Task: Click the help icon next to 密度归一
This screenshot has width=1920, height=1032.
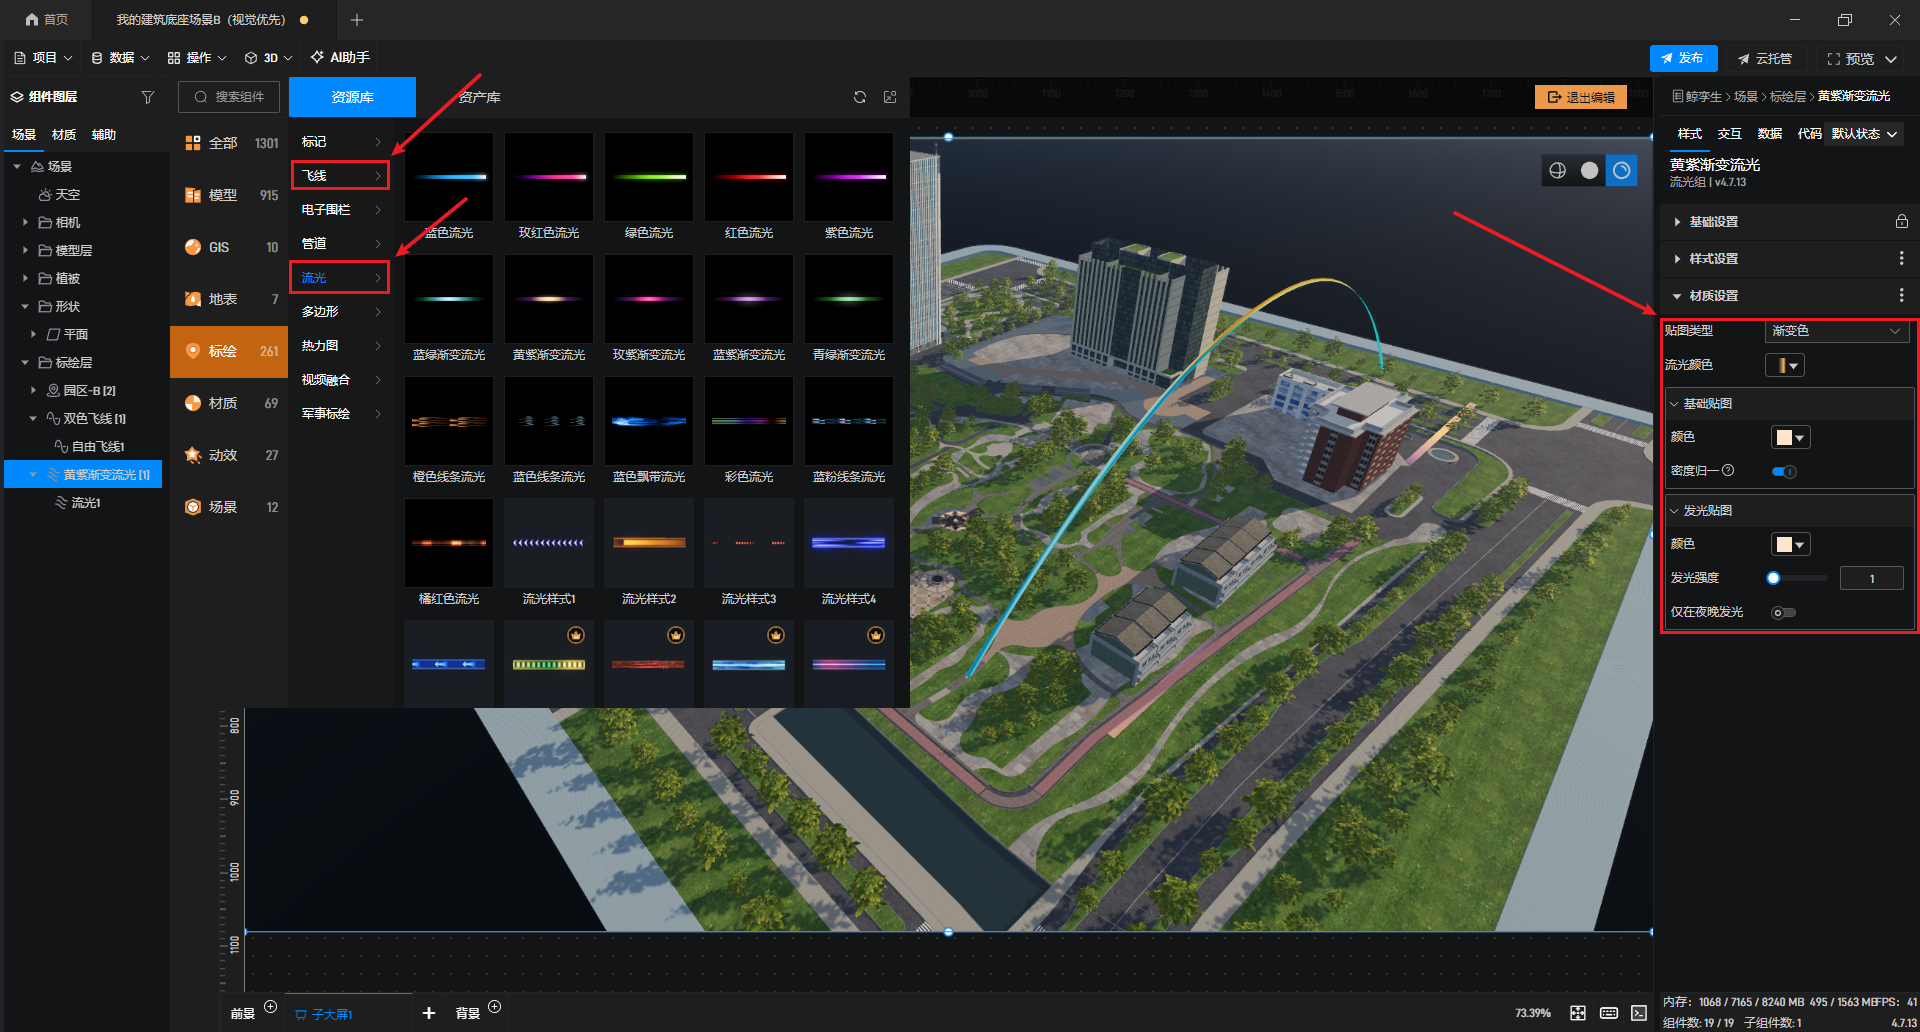Action: [1728, 470]
